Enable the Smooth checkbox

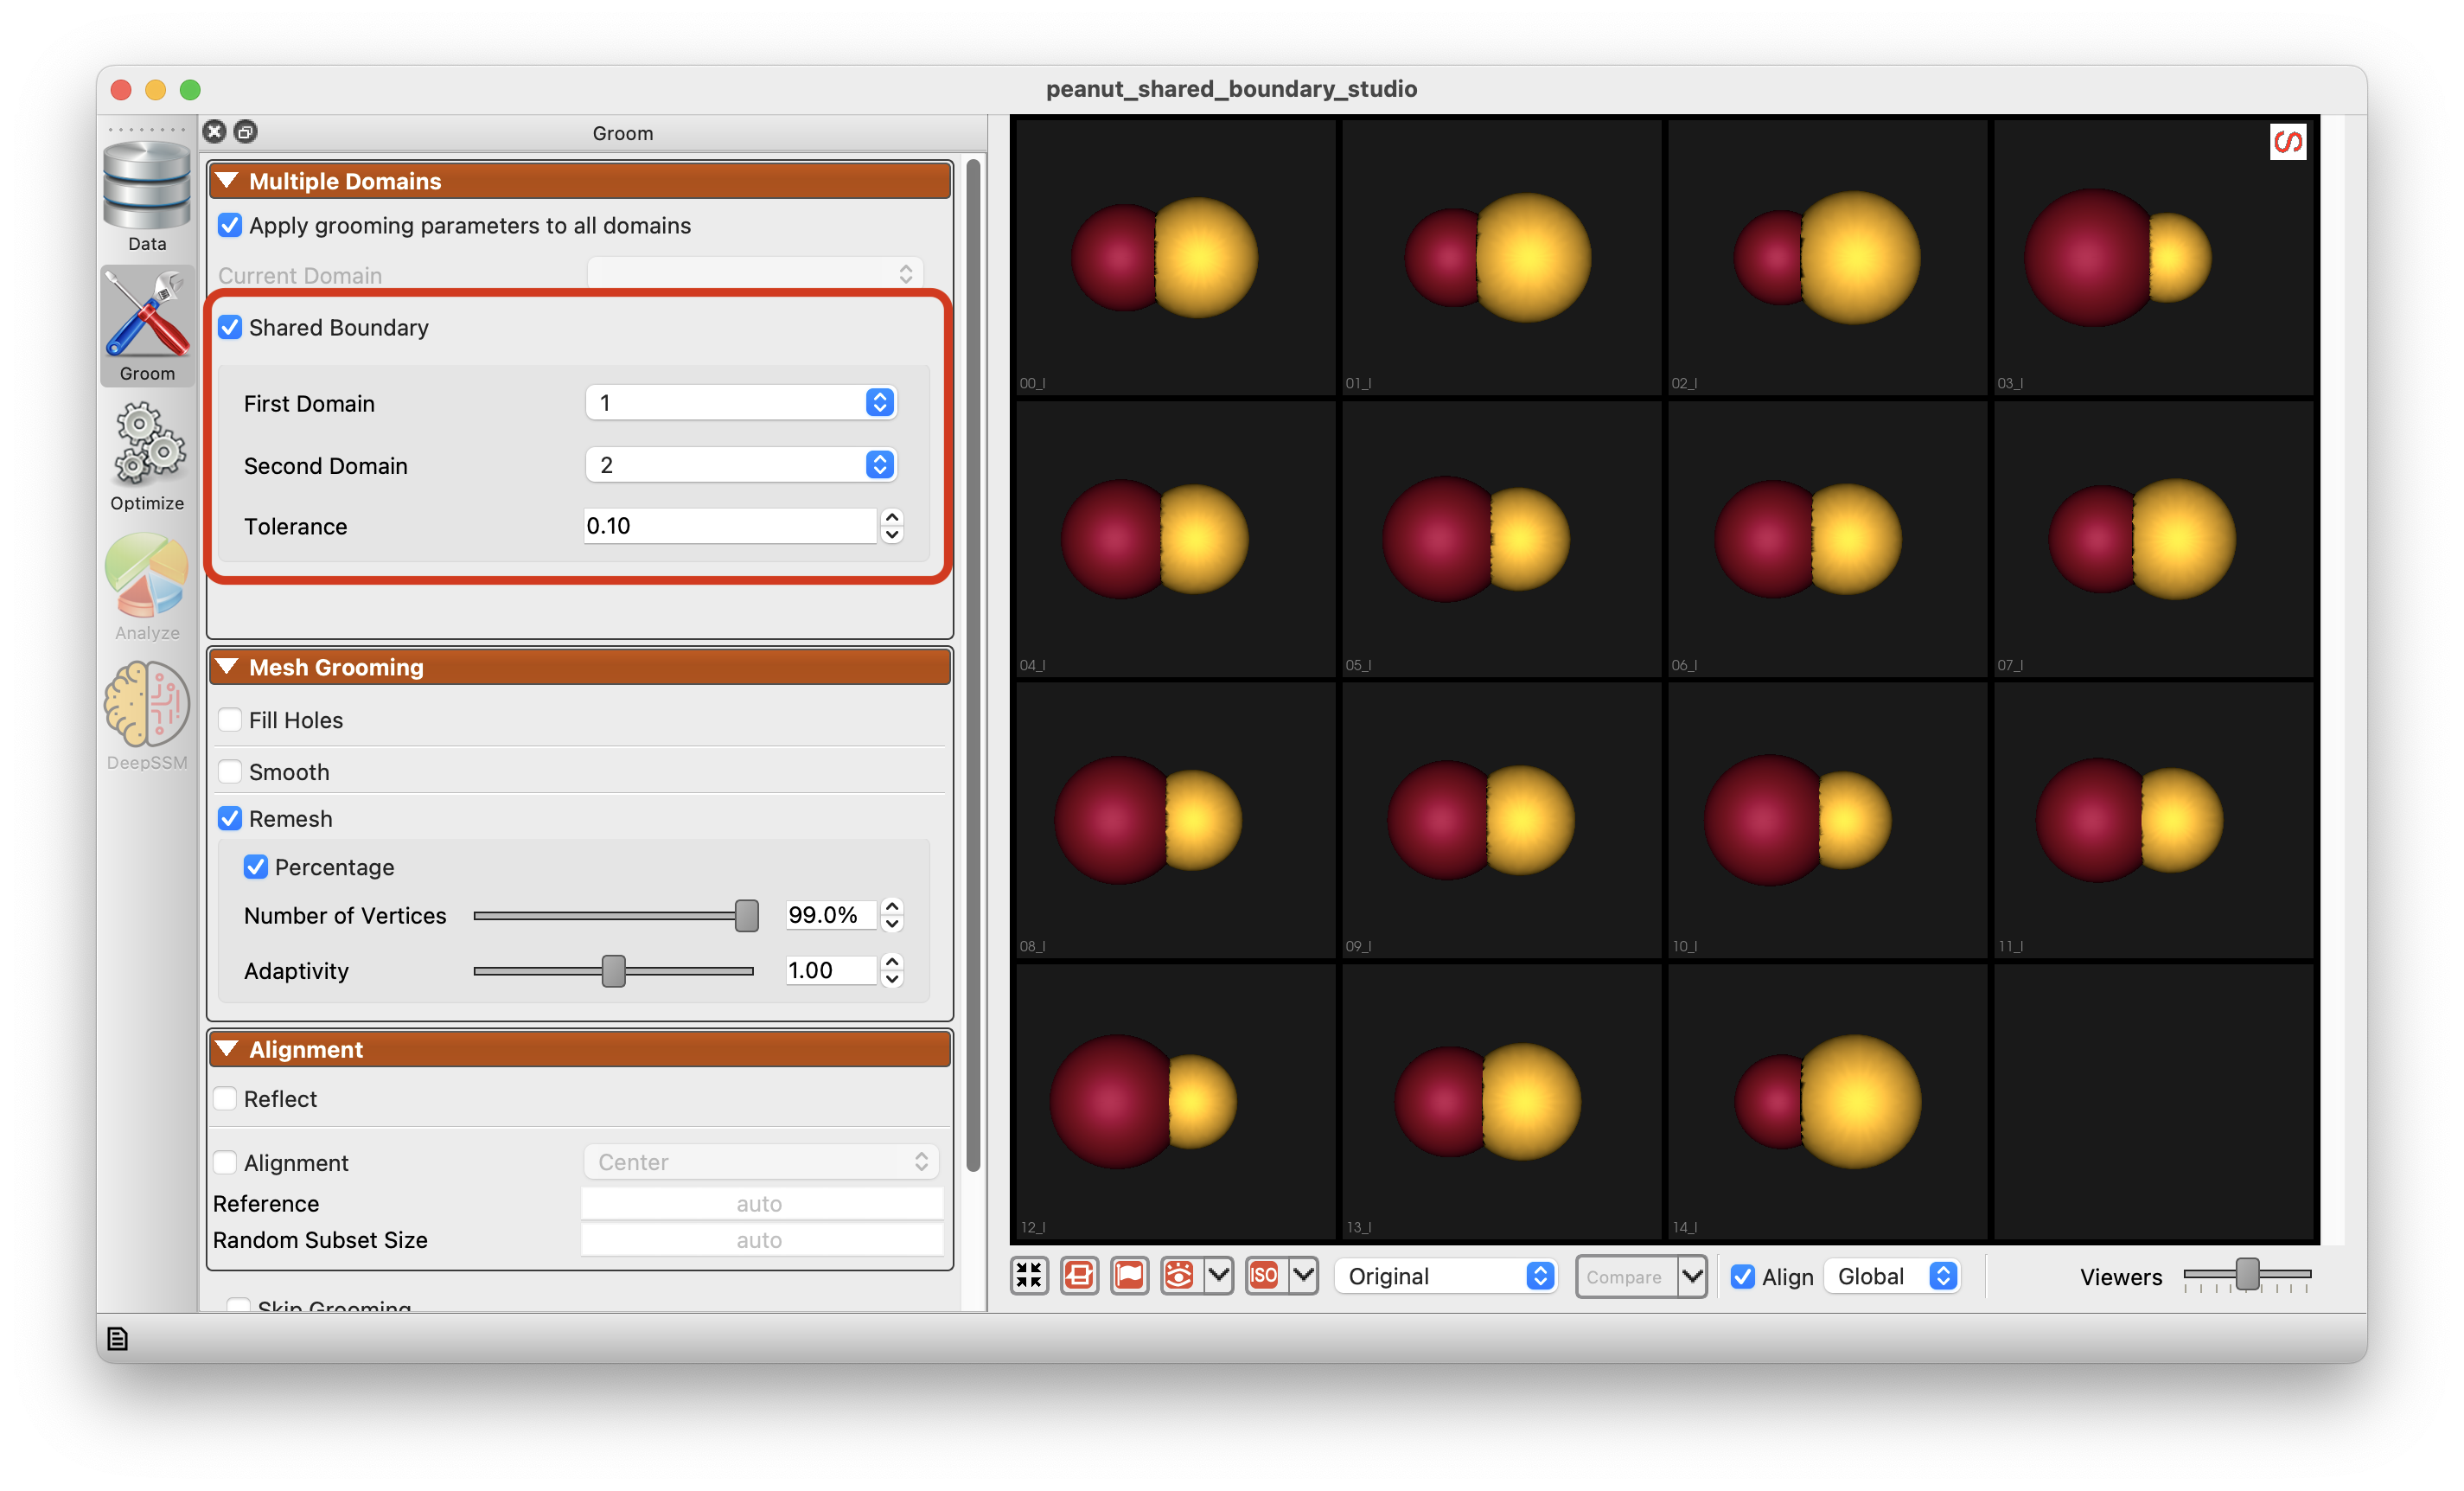(230, 772)
